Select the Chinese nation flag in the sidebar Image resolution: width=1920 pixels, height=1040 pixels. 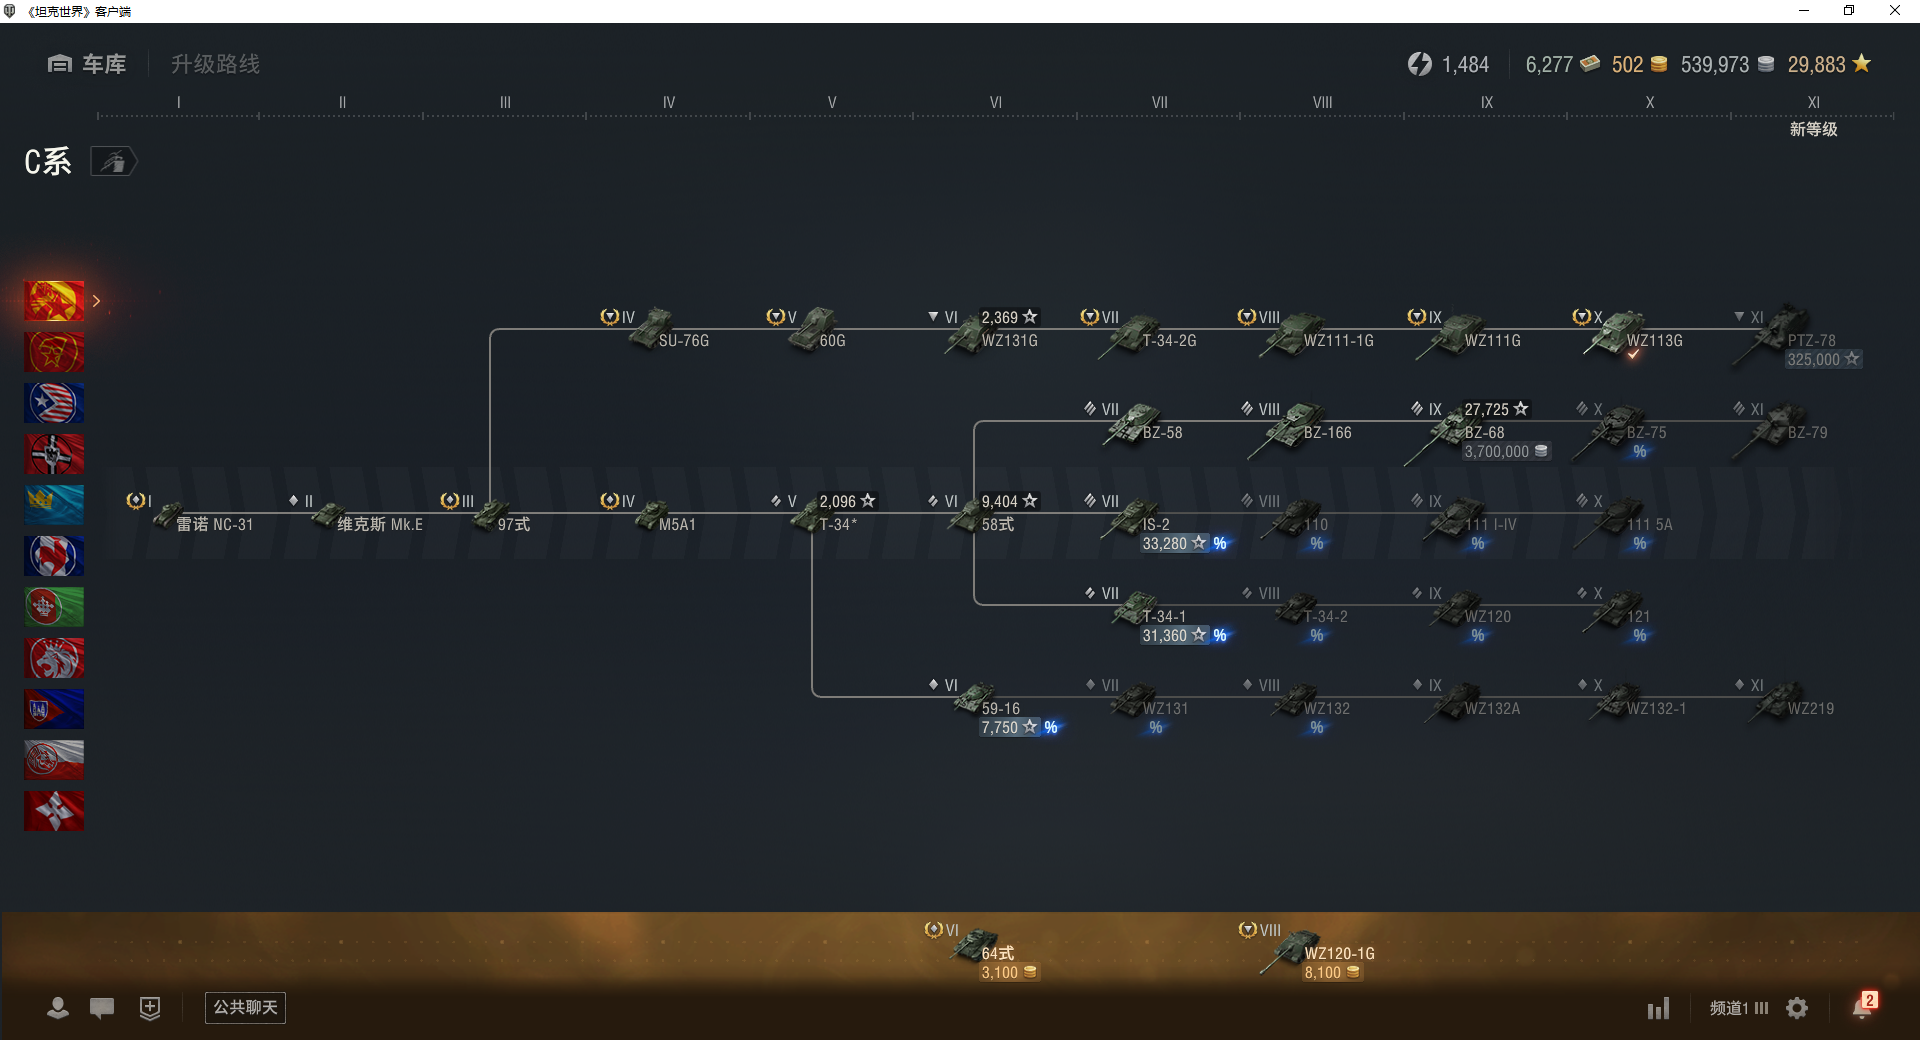pos(54,301)
